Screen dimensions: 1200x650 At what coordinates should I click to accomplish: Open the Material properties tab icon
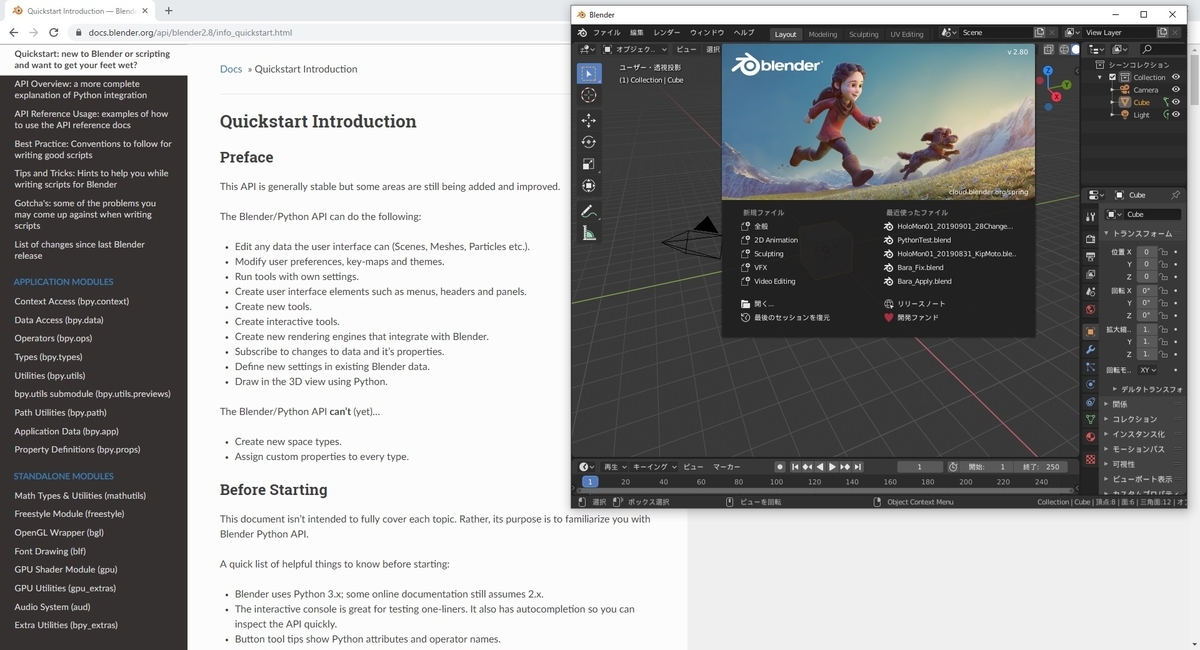coord(1090,436)
